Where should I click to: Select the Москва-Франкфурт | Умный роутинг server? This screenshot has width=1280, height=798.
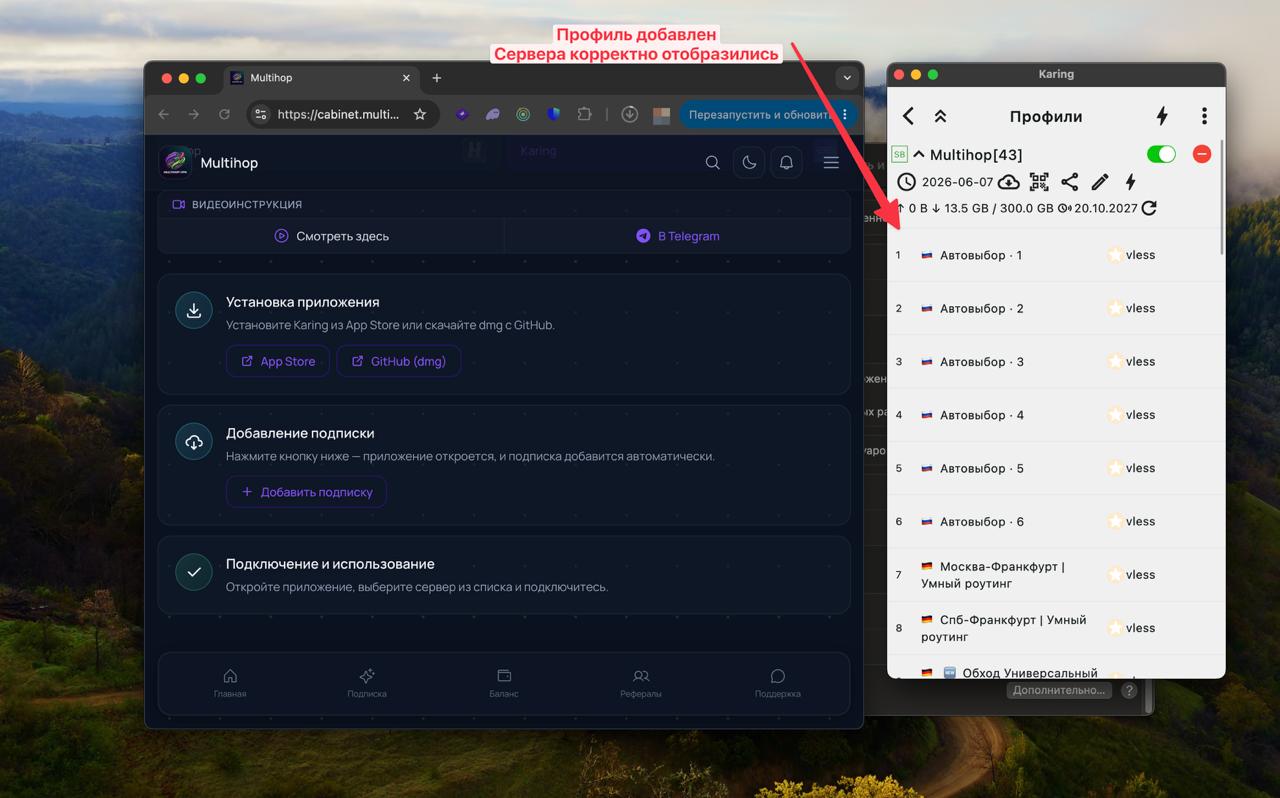point(1055,575)
